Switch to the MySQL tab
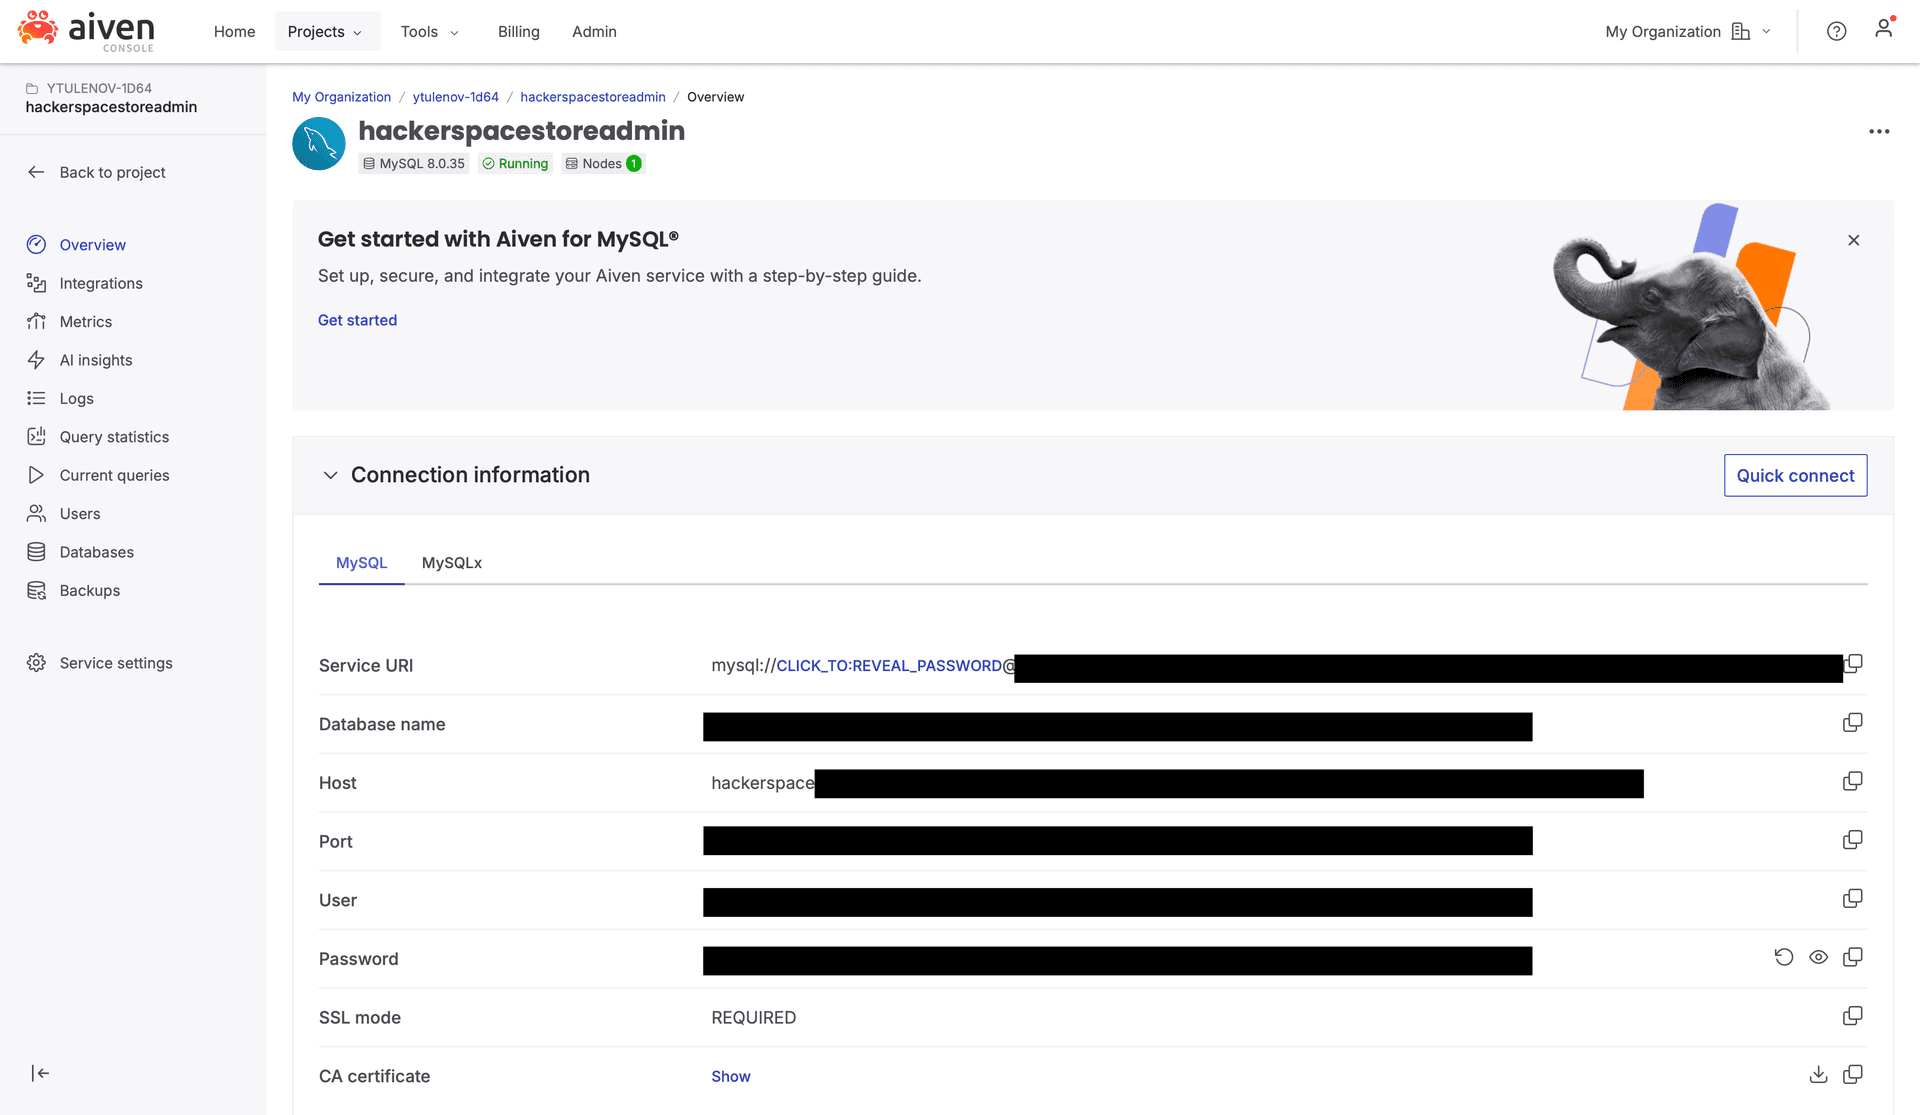Viewport: 1920px width, 1115px height. (361, 563)
